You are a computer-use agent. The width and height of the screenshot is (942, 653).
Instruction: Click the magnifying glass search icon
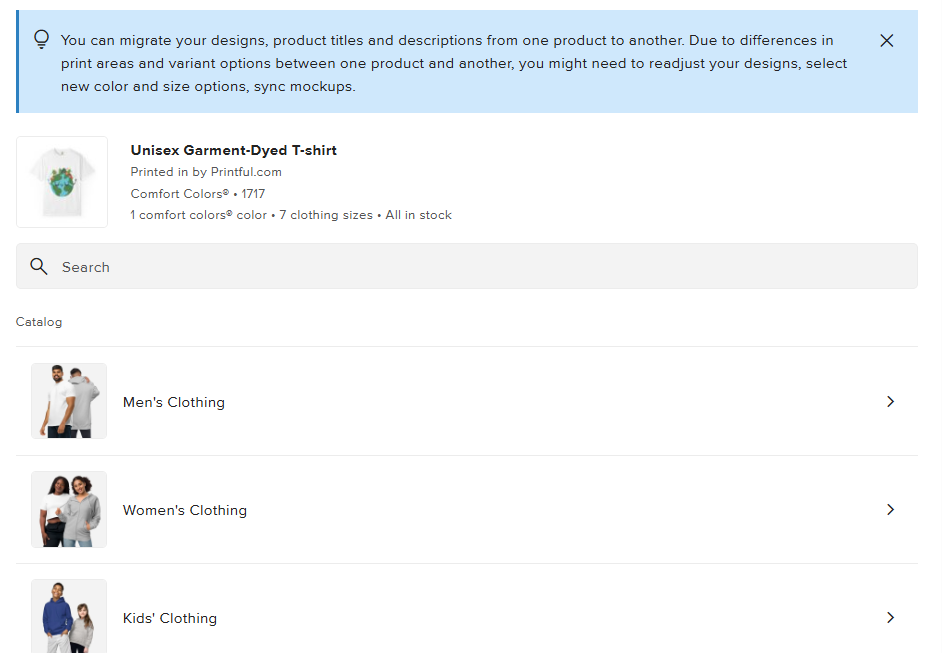pyautogui.click(x=38, y=266)
